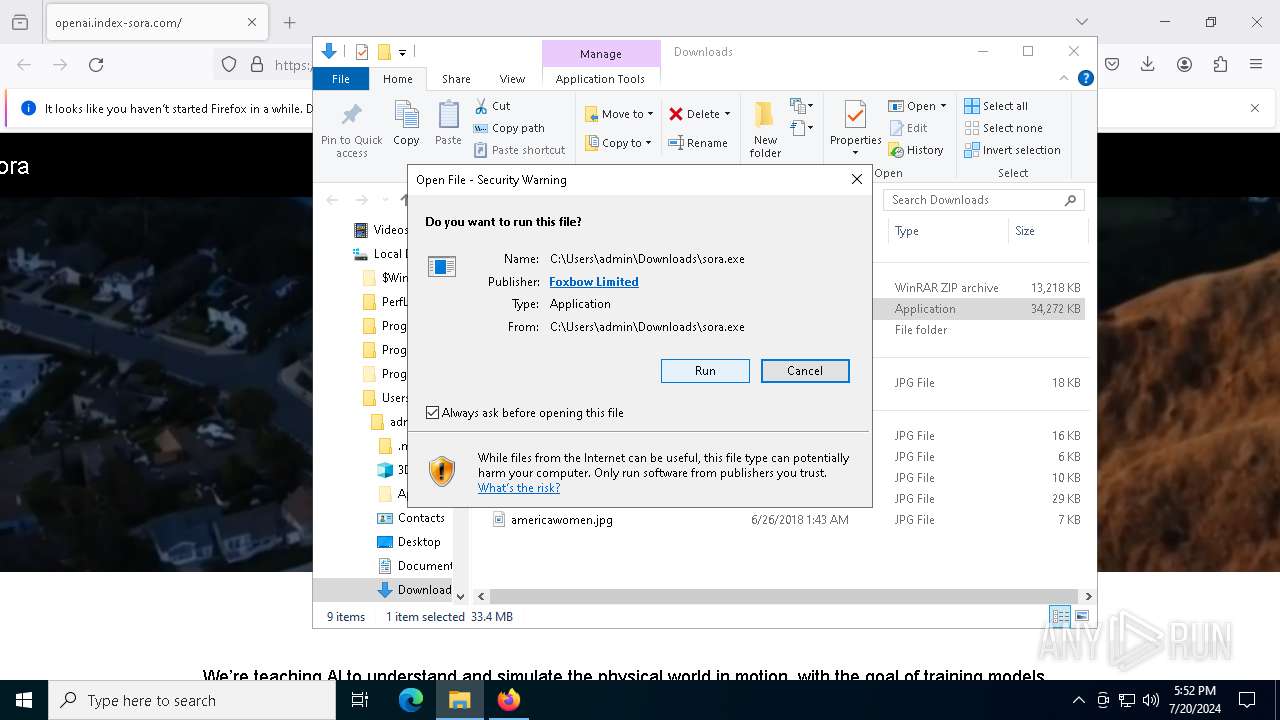The image size is (1280, 720).
Task: Open a new Firefox tab
Action: [289, 22]
